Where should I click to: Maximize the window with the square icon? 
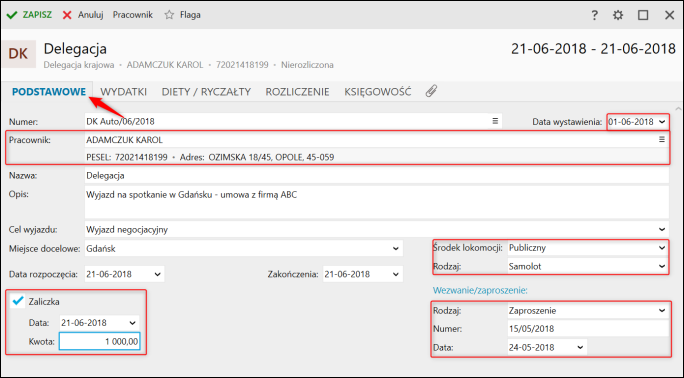[x=643, y=15]
